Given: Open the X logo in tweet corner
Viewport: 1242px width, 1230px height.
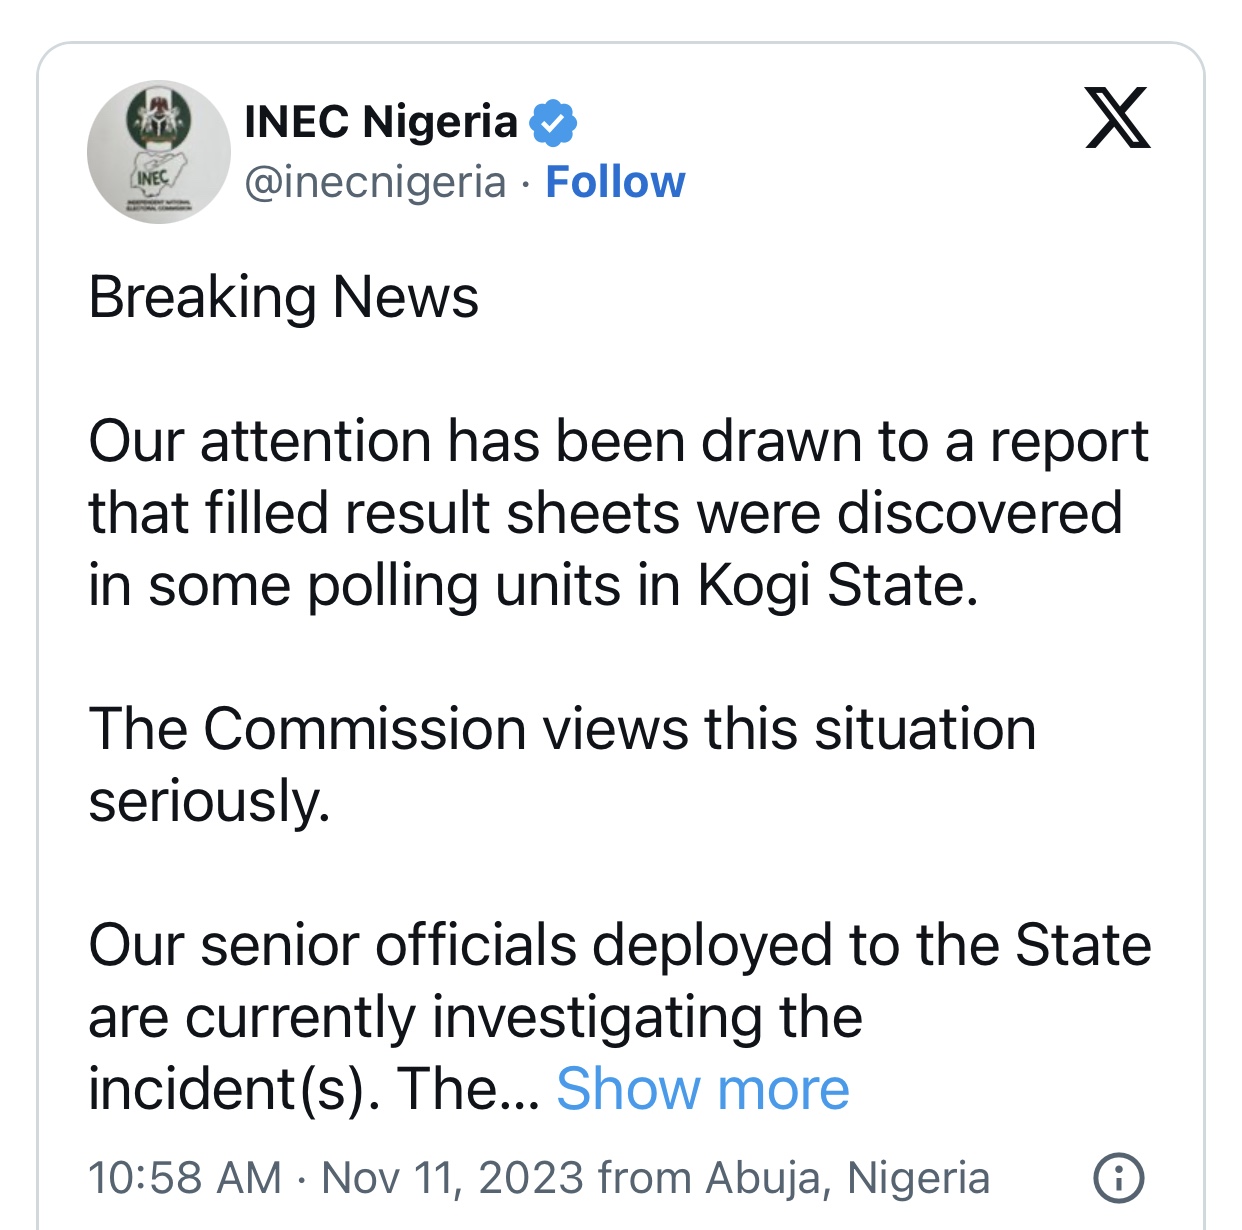Looking at the screenshot, I should [1117, 118].
